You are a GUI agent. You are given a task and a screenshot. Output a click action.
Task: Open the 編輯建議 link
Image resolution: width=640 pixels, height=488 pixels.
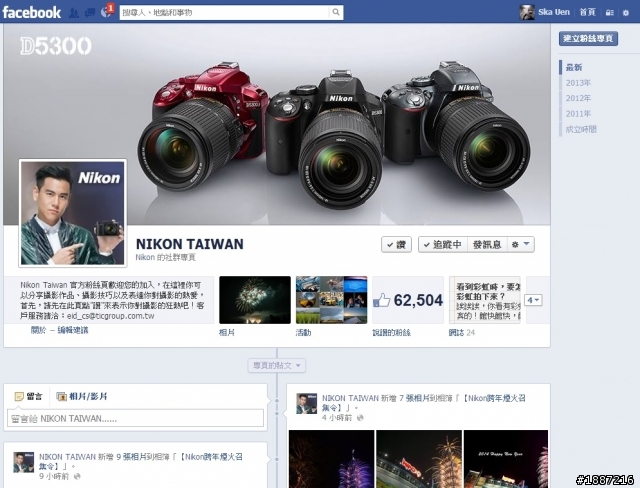point(73,330)
